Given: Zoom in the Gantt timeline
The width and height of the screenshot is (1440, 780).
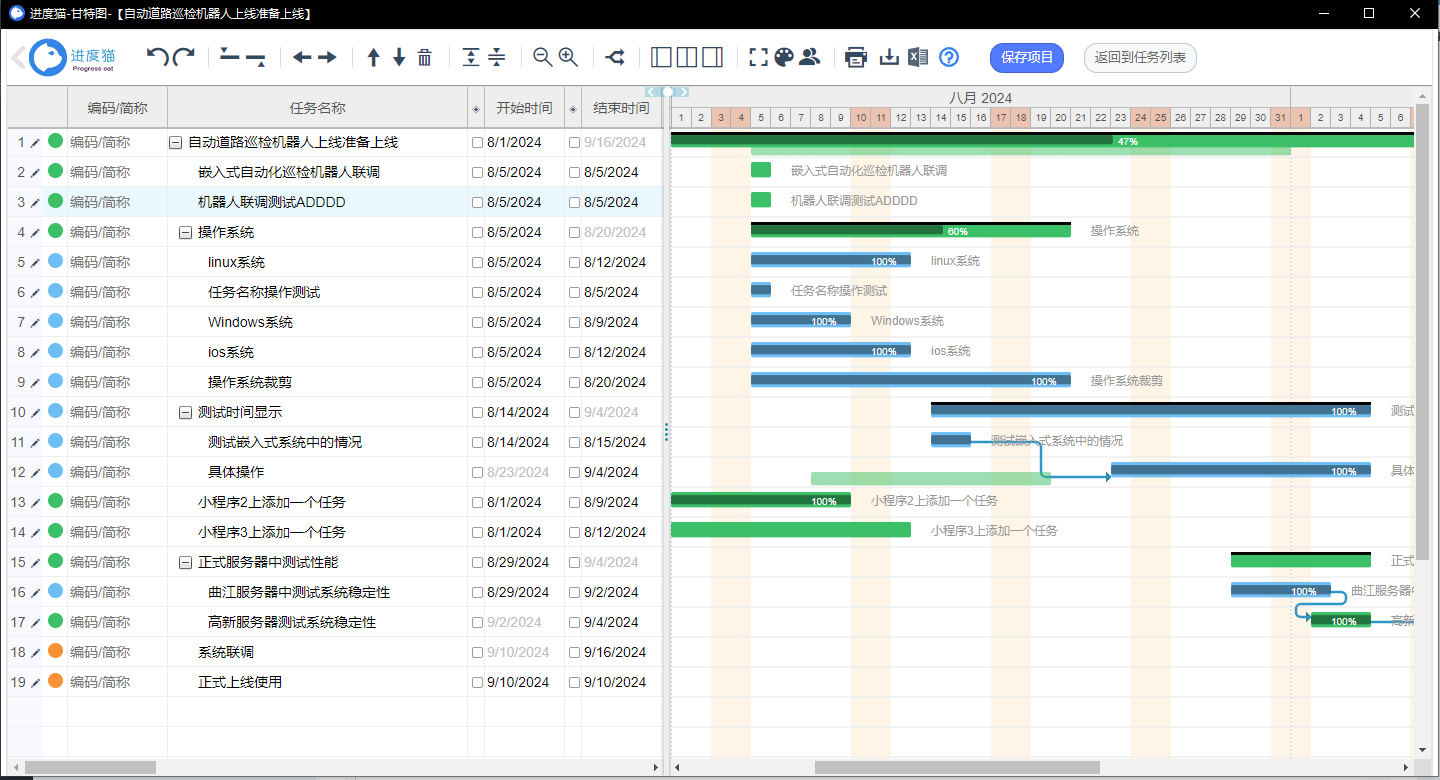Looking at the screenshot, I should [568, 57].
